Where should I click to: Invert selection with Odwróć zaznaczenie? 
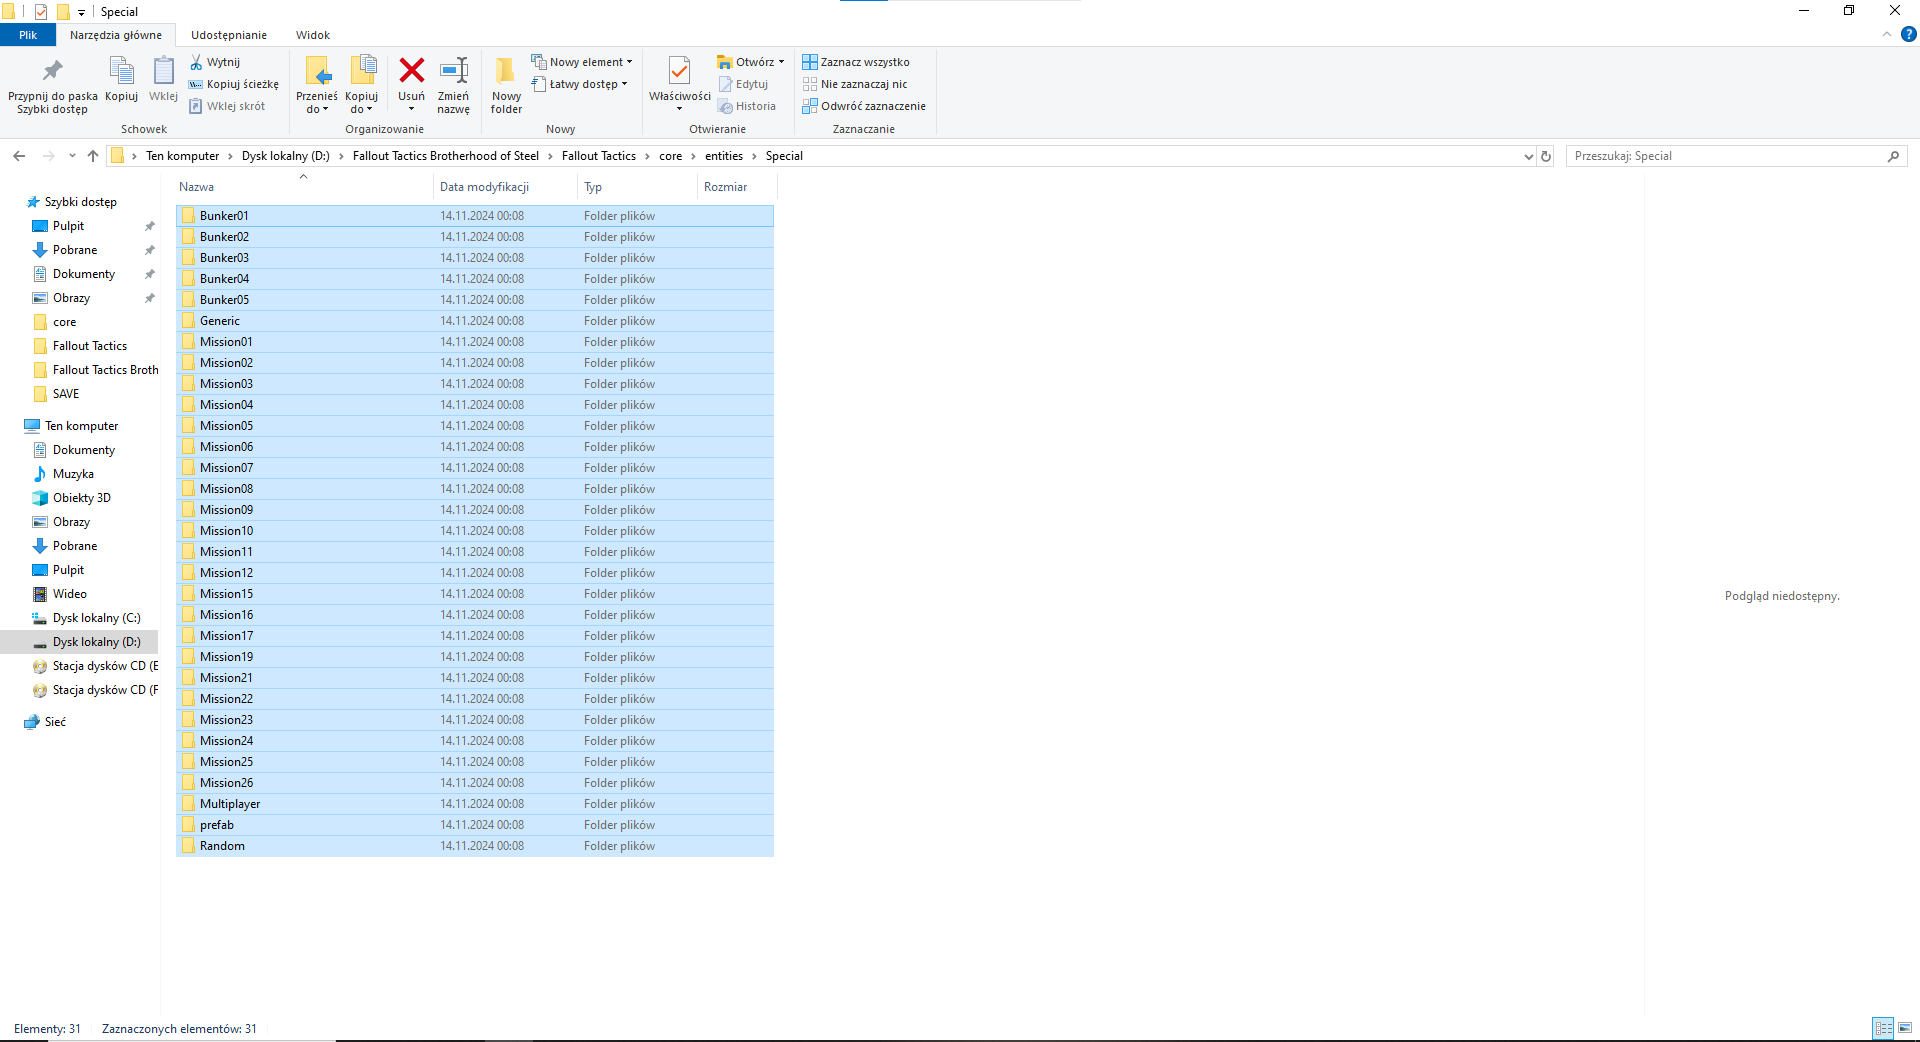(x=864, y=106)
